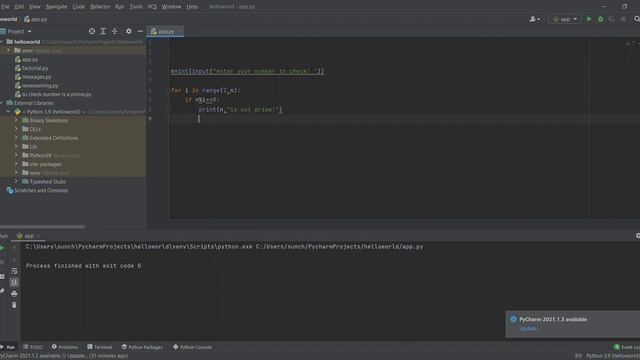
Task: Open the Run menu
Action: point(119,7)
